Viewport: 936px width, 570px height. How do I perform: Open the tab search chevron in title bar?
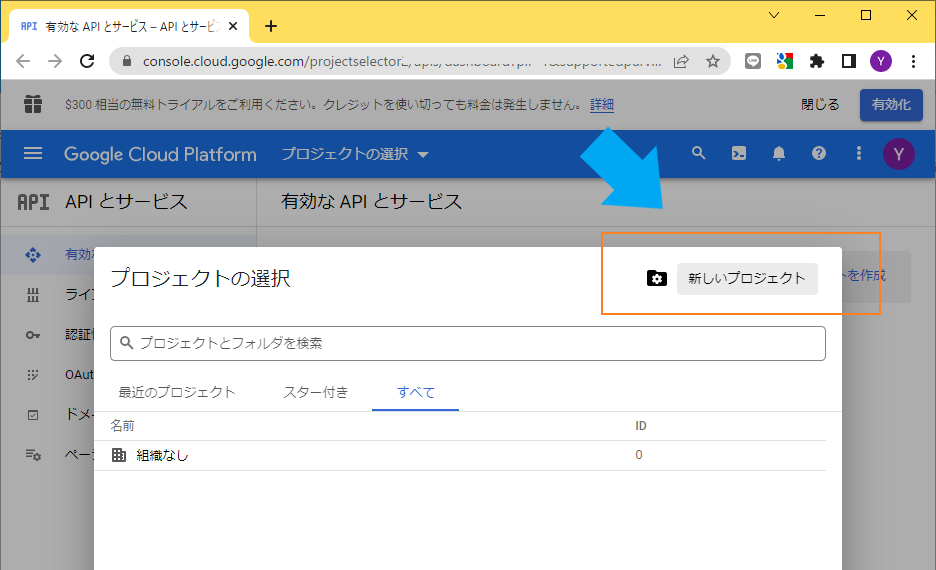(x=774, y=16)
